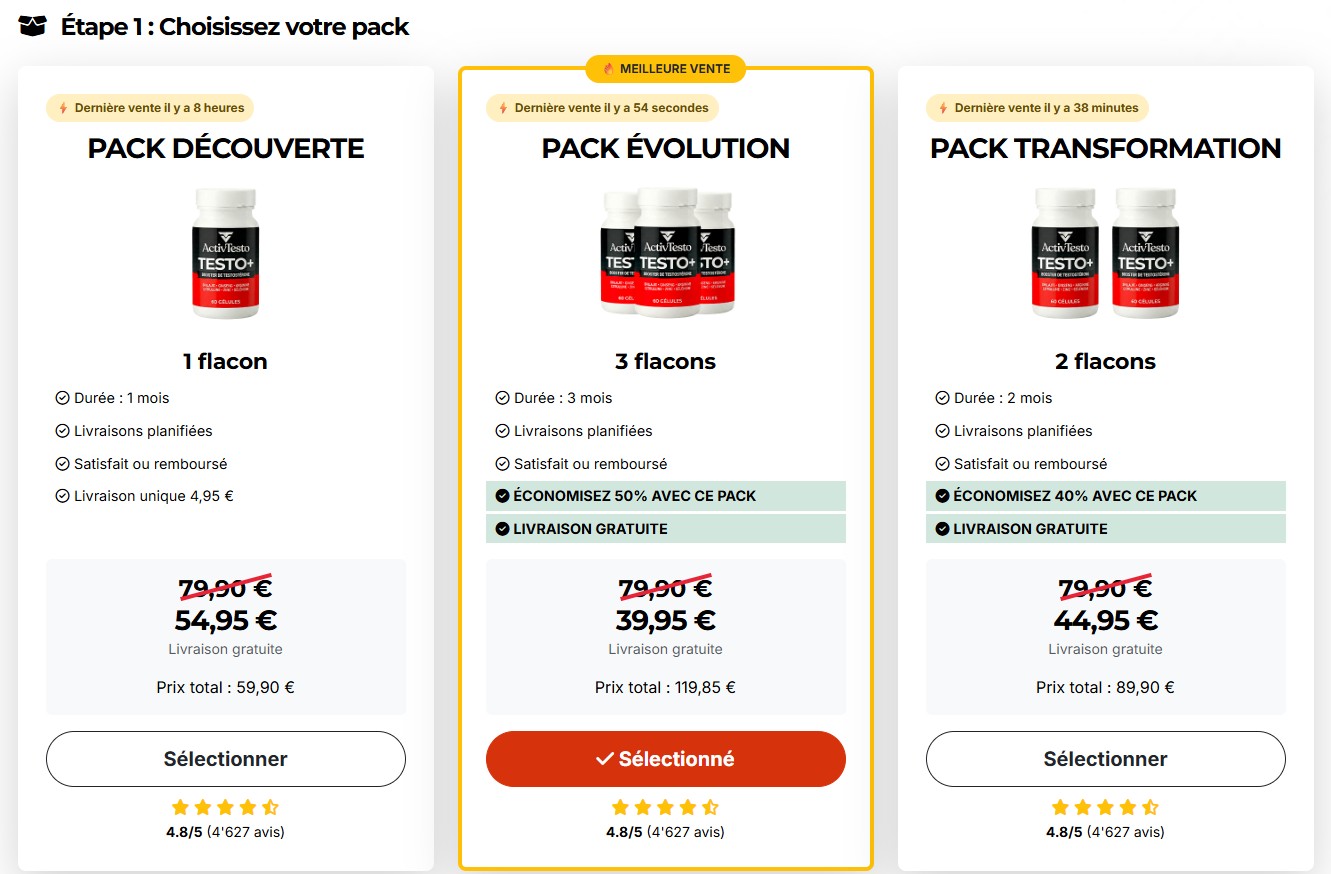Click the package box icon beside Étape 1
This screenshot has height=874, width=1331.
pyautogui.click(x=31, y=26)
